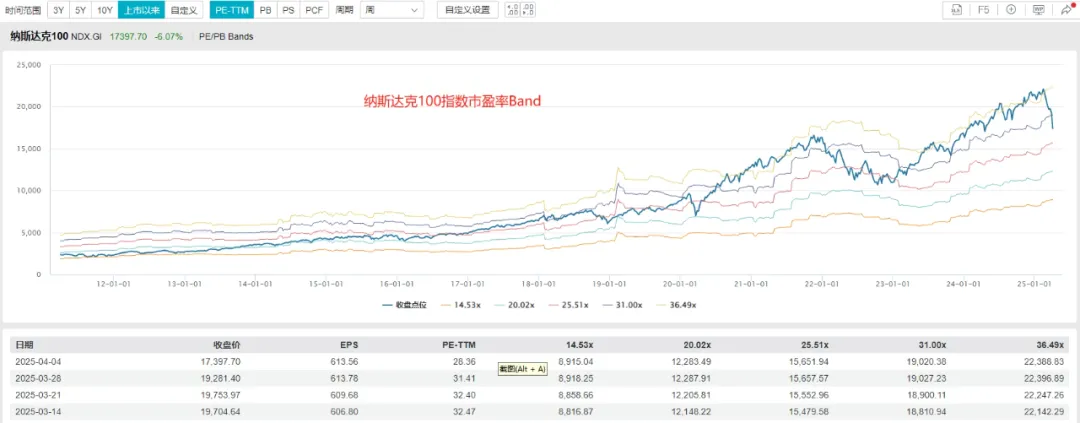
Task: Click the 31.00x table column header
Action: click(x=933, y=344)
